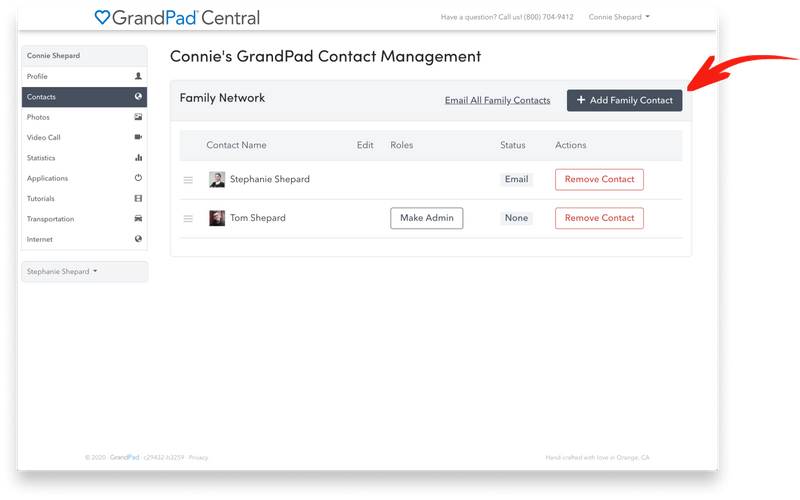Click the Internet globe icon
Image resolution: width=800 pixels, height=500 pixels.
click(138, 239)
